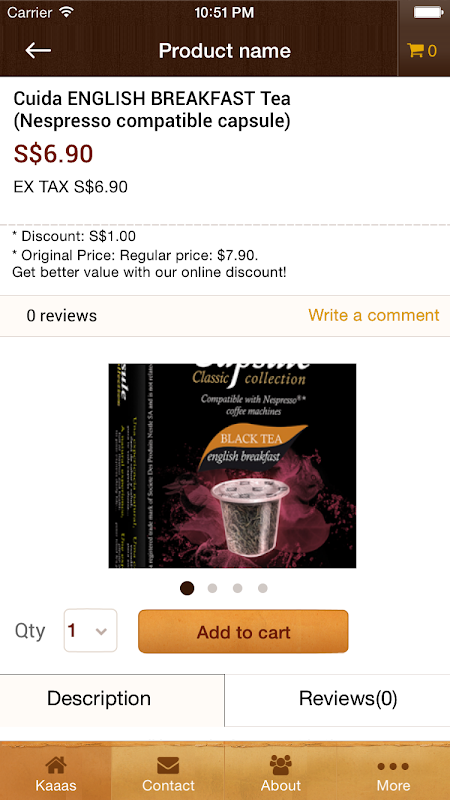Open the Contact envelope icon

tap(168, 765)
